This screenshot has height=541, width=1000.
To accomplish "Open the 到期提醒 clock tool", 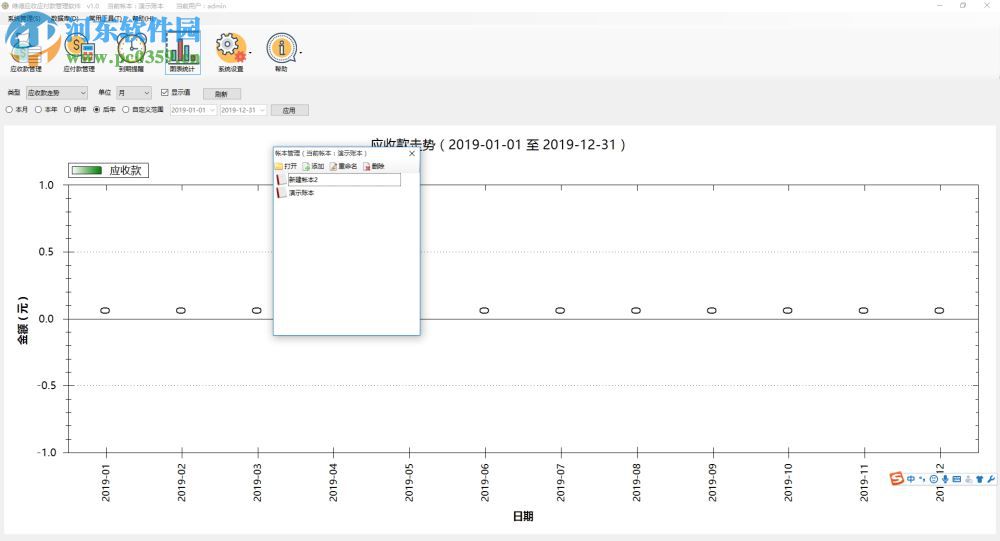I will pyautogui.click(x=131, y=52).
